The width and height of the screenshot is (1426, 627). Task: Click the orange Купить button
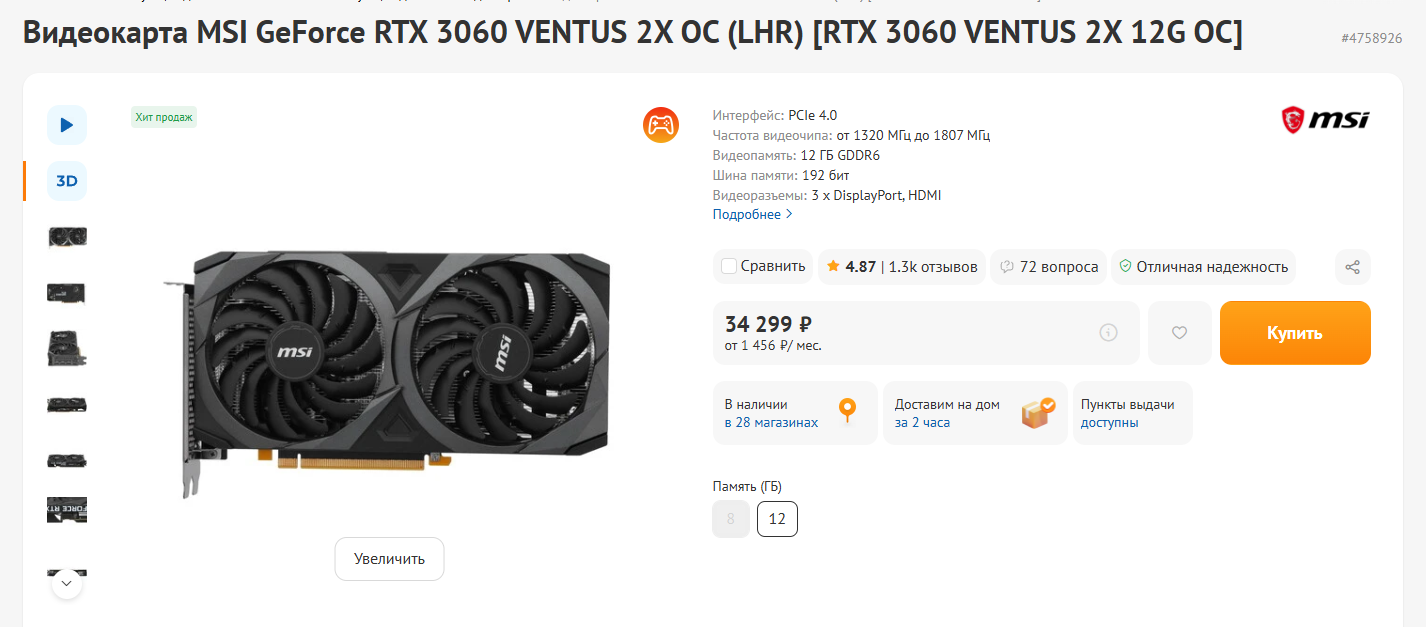click(x=1295, y=333)
